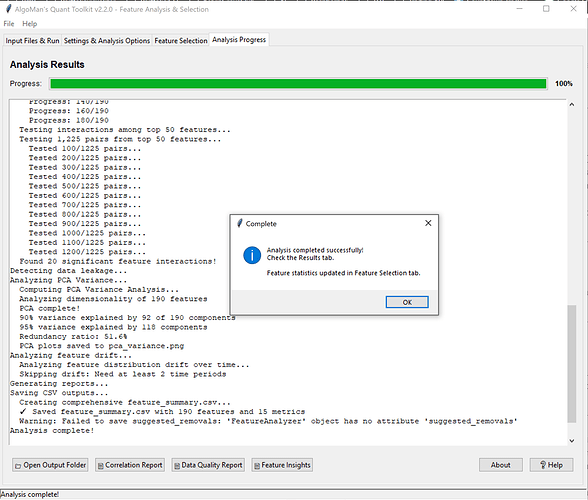The width and height of the screenshot is (588, 500).
Task: Select the Analysis Progress tab
Action: click(239, 39)
